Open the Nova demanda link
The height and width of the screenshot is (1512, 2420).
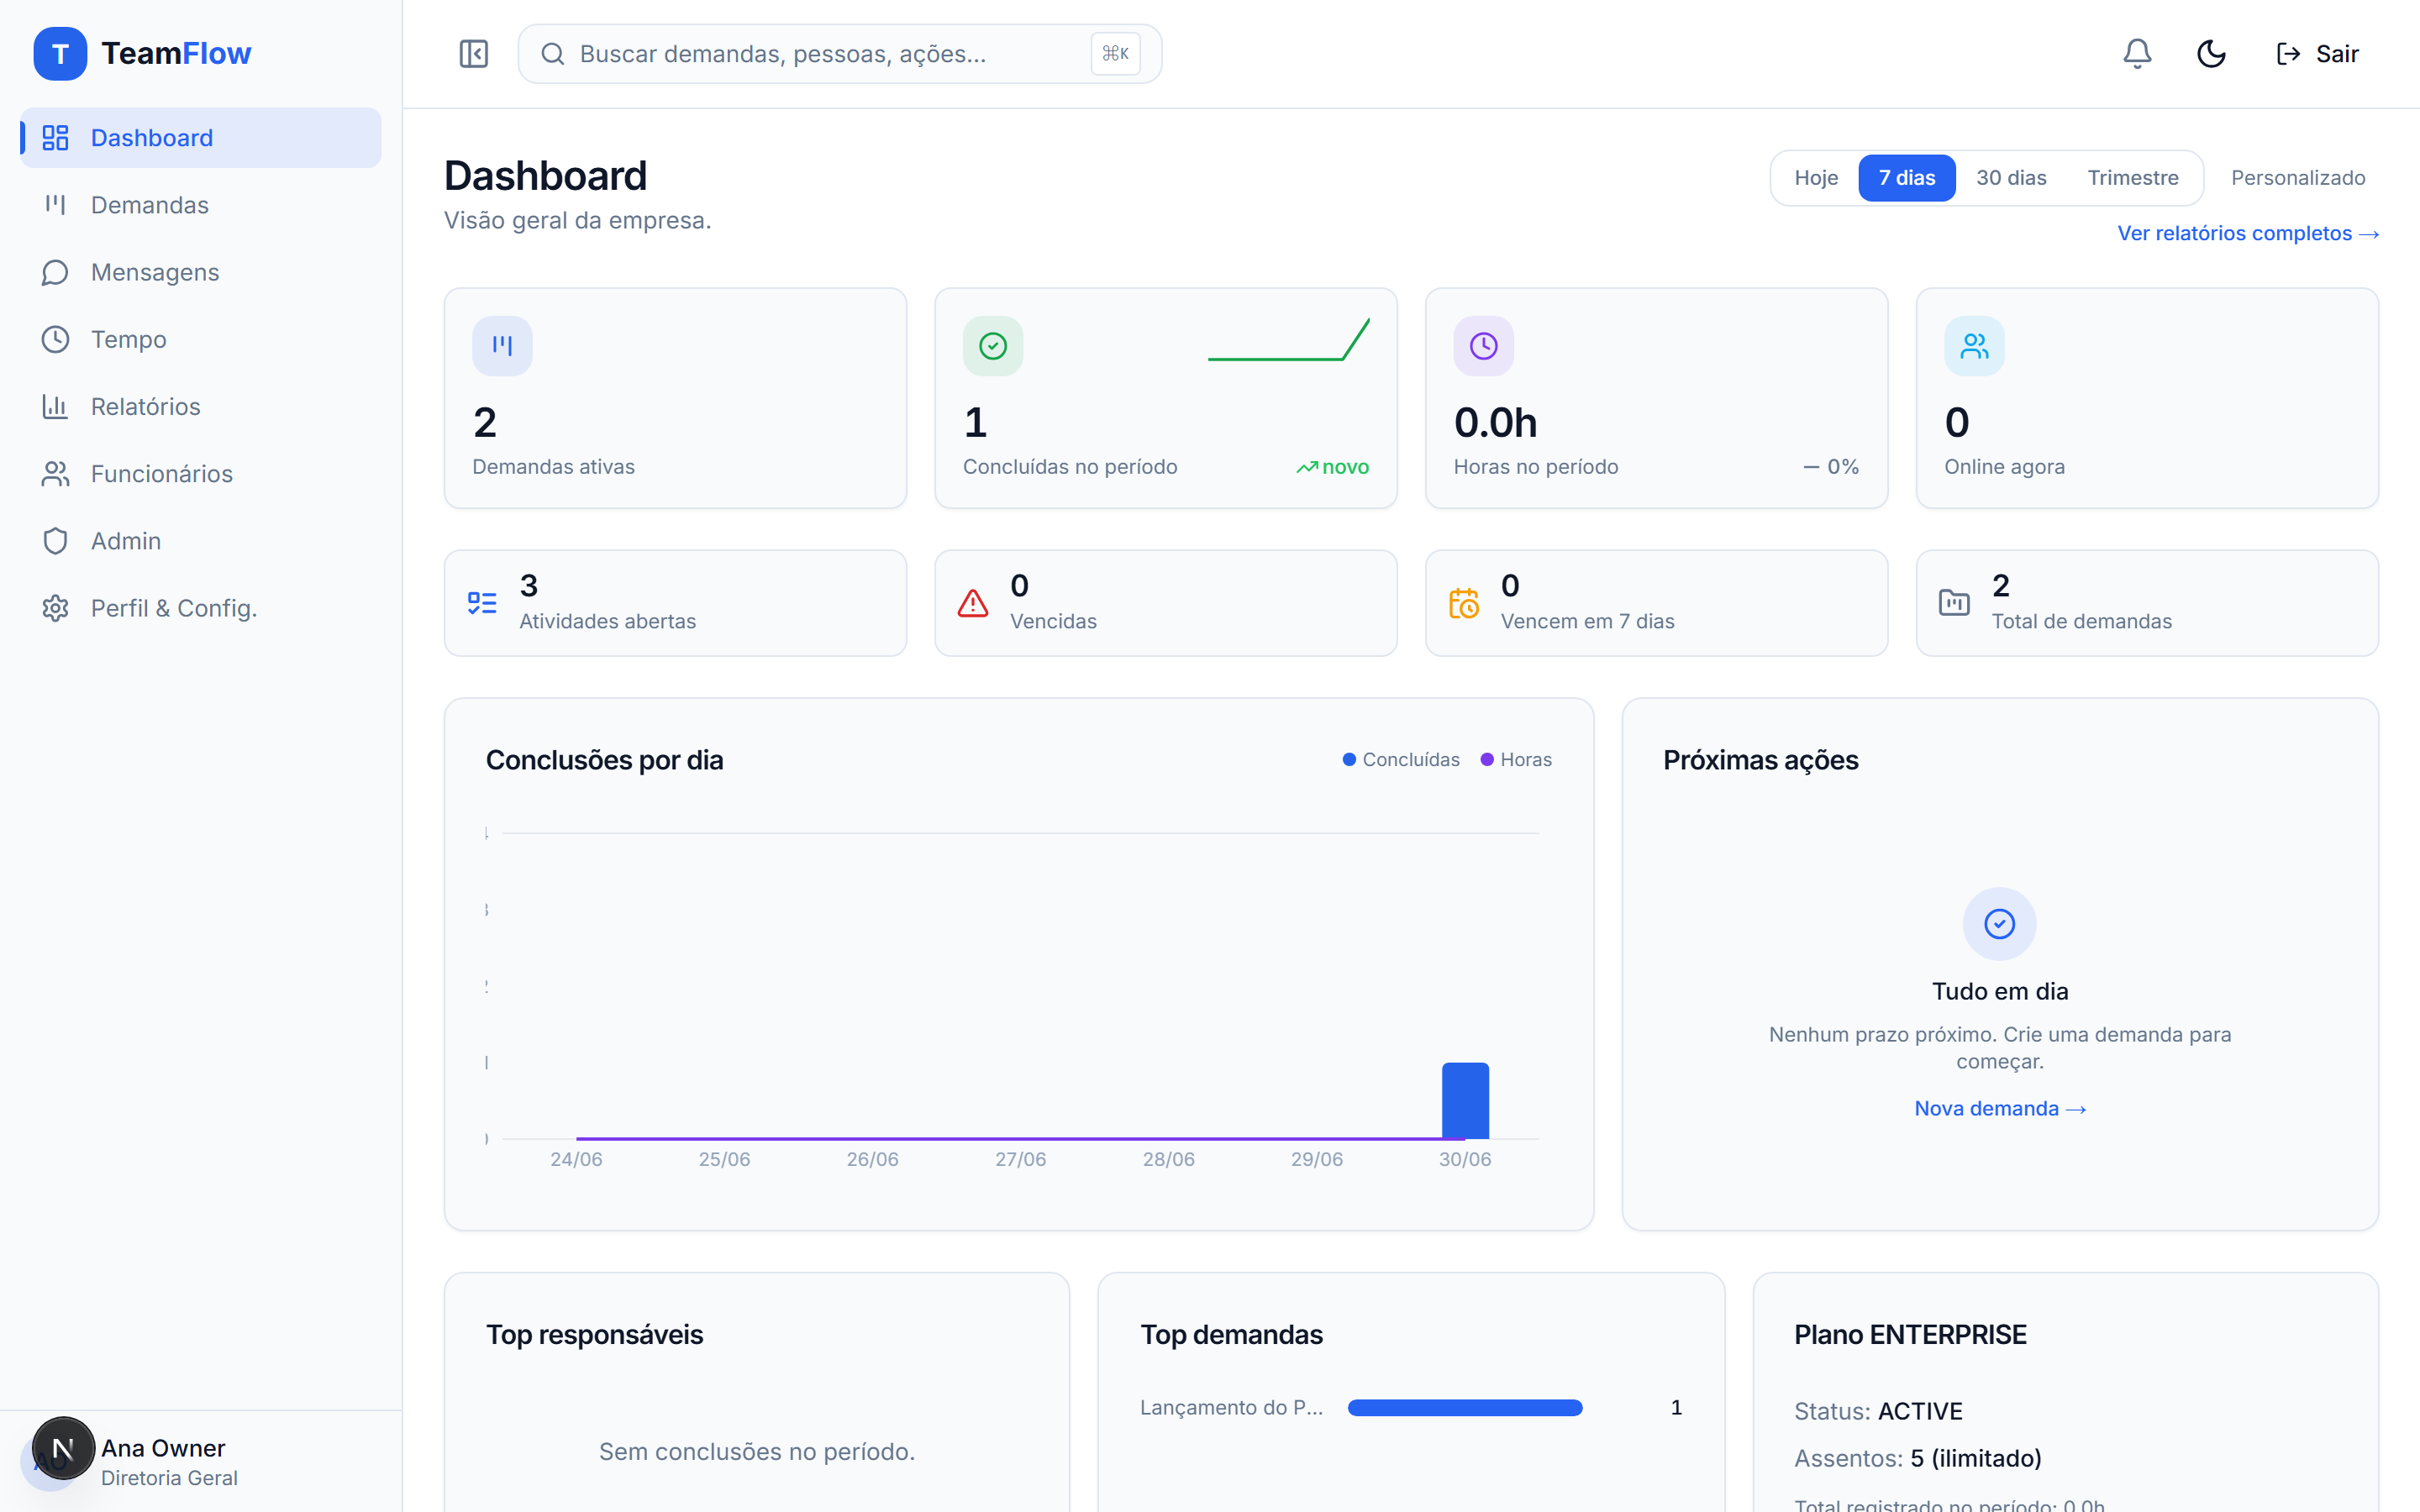click(x=1999, y=1108)
